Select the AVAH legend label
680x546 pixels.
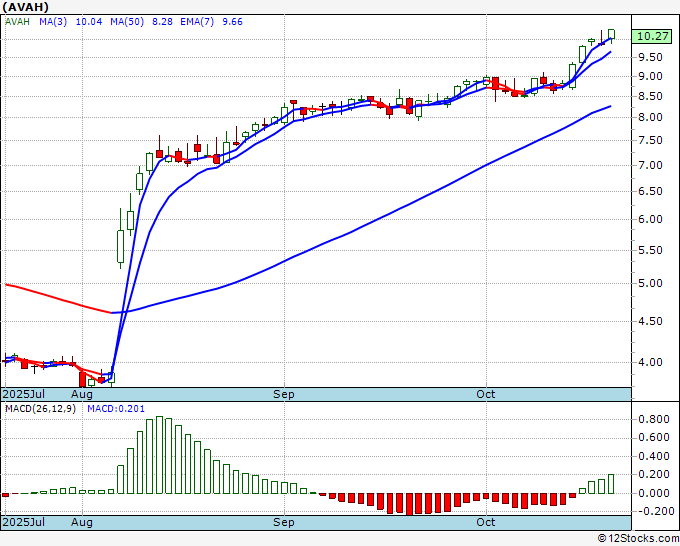[x=17, y=22]
